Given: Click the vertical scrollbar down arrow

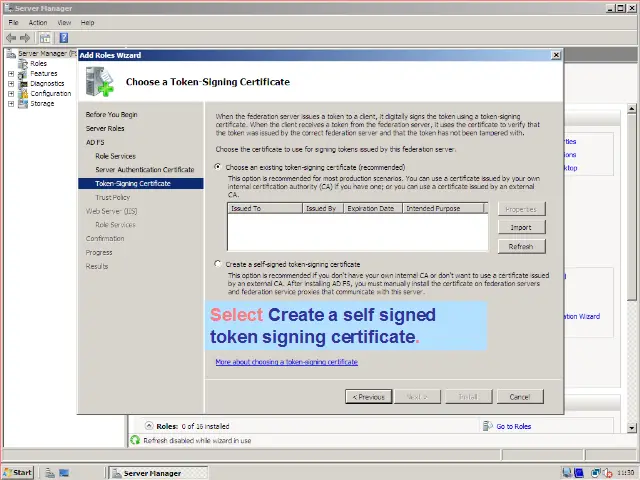Looking at the screenshot, I should click(x=631, y=428).
